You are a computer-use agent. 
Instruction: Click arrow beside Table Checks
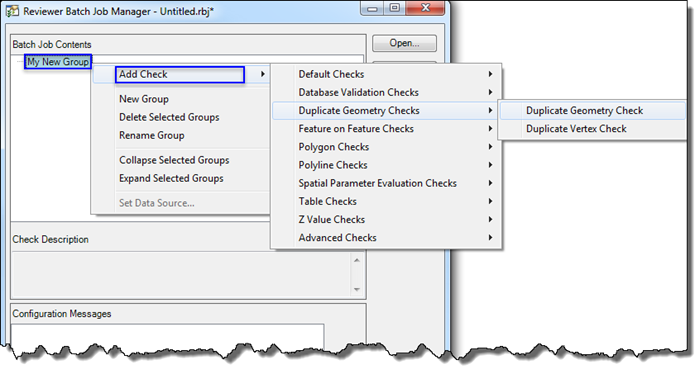[490, 201]
